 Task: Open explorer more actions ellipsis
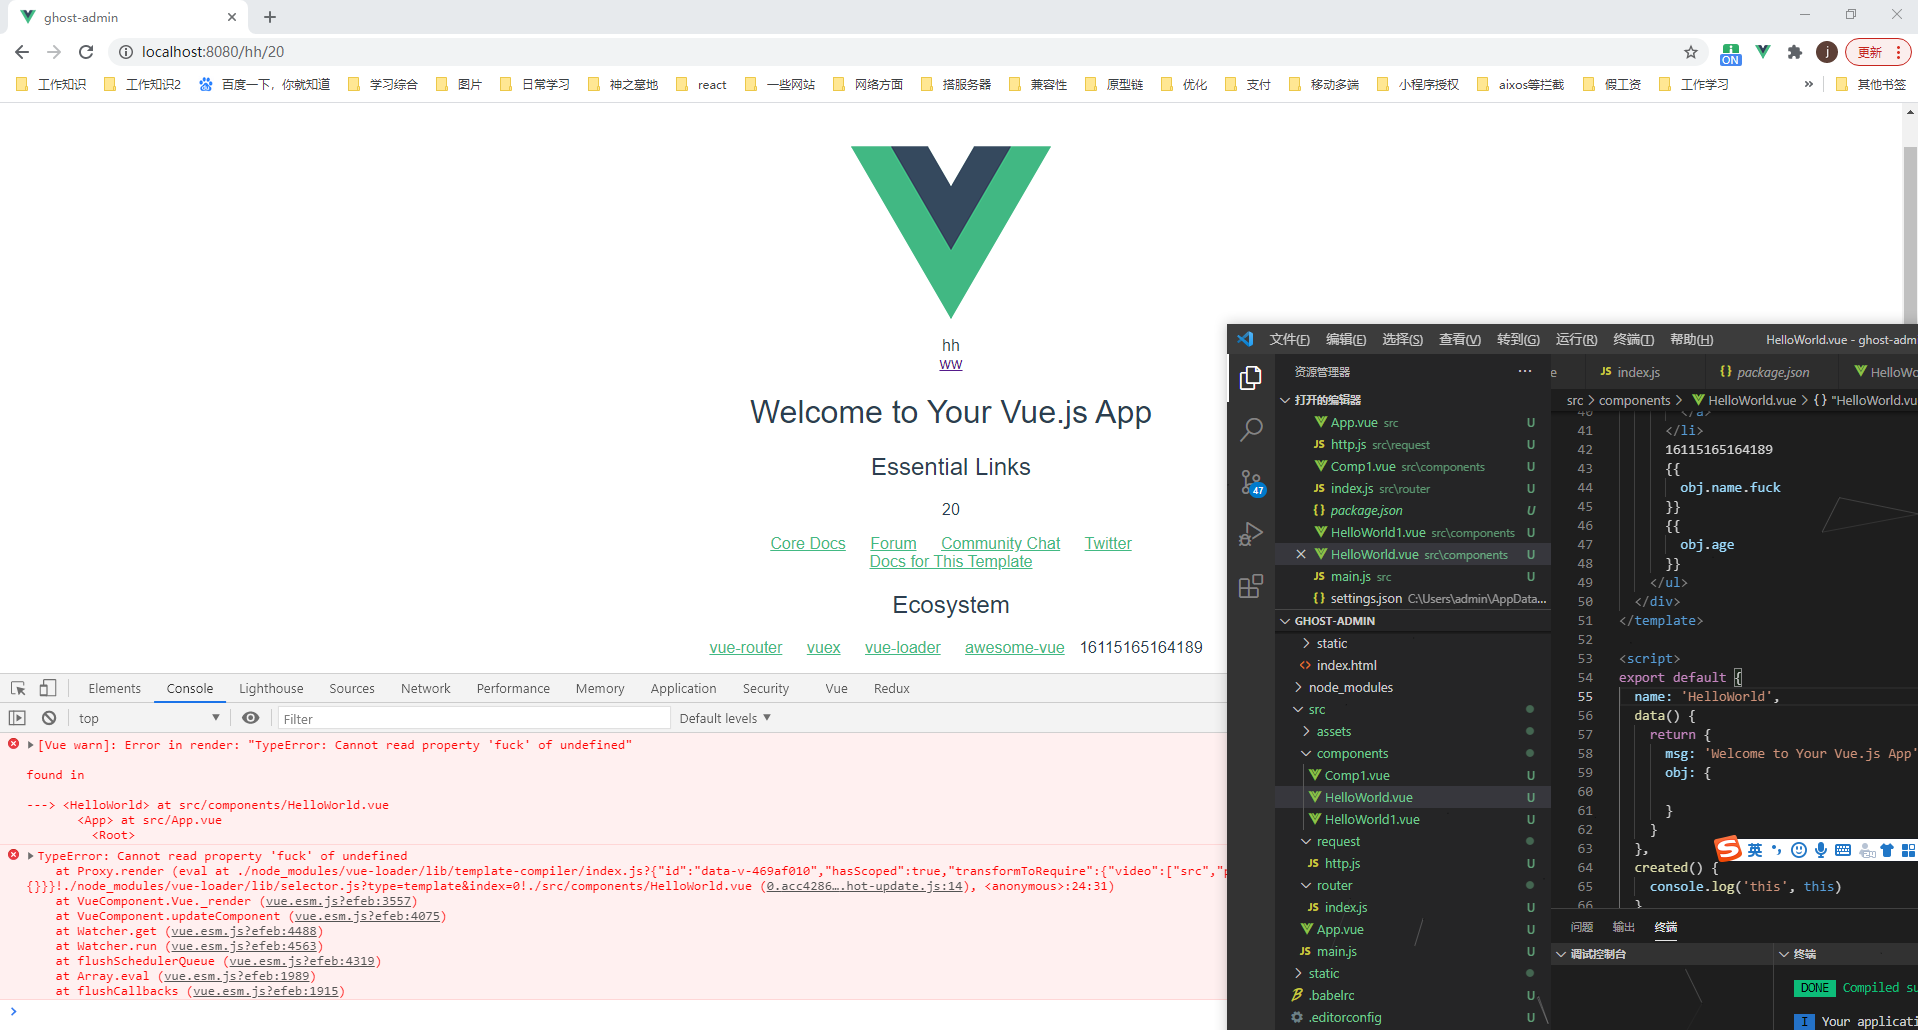click(1524, 371)
